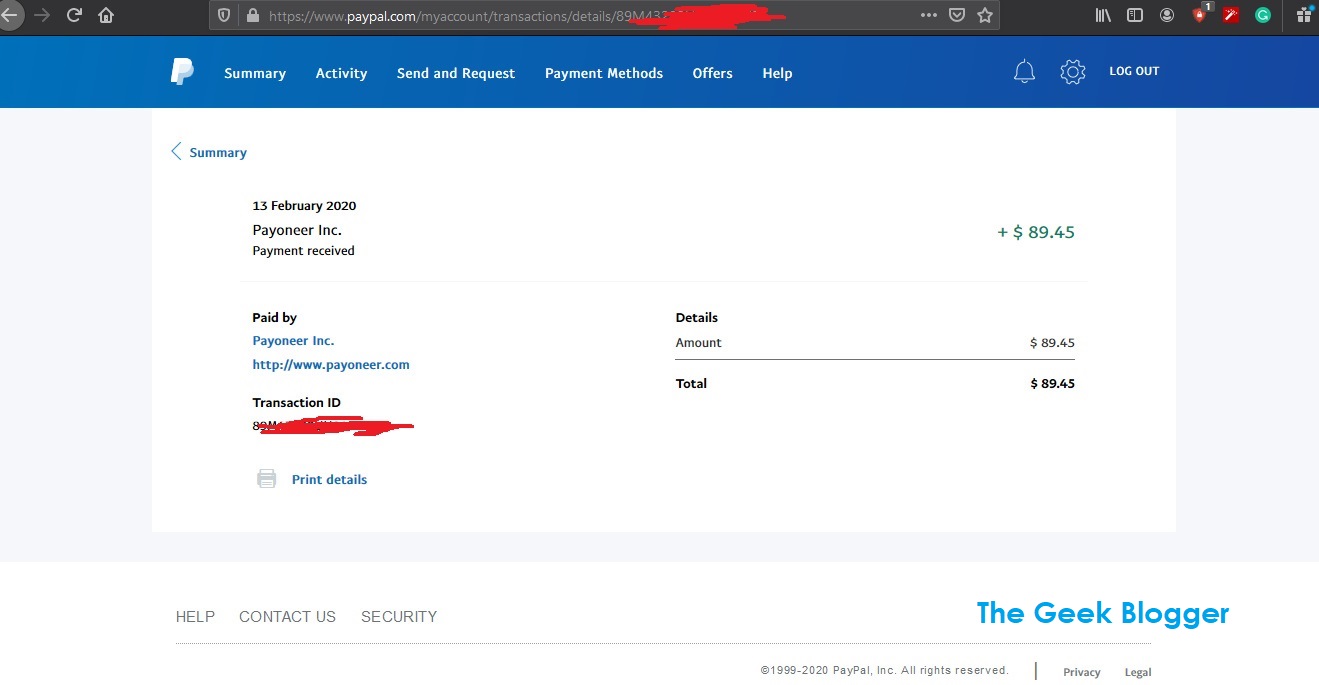
Task: Open footer Privacy link
Action: [1082, 672]
